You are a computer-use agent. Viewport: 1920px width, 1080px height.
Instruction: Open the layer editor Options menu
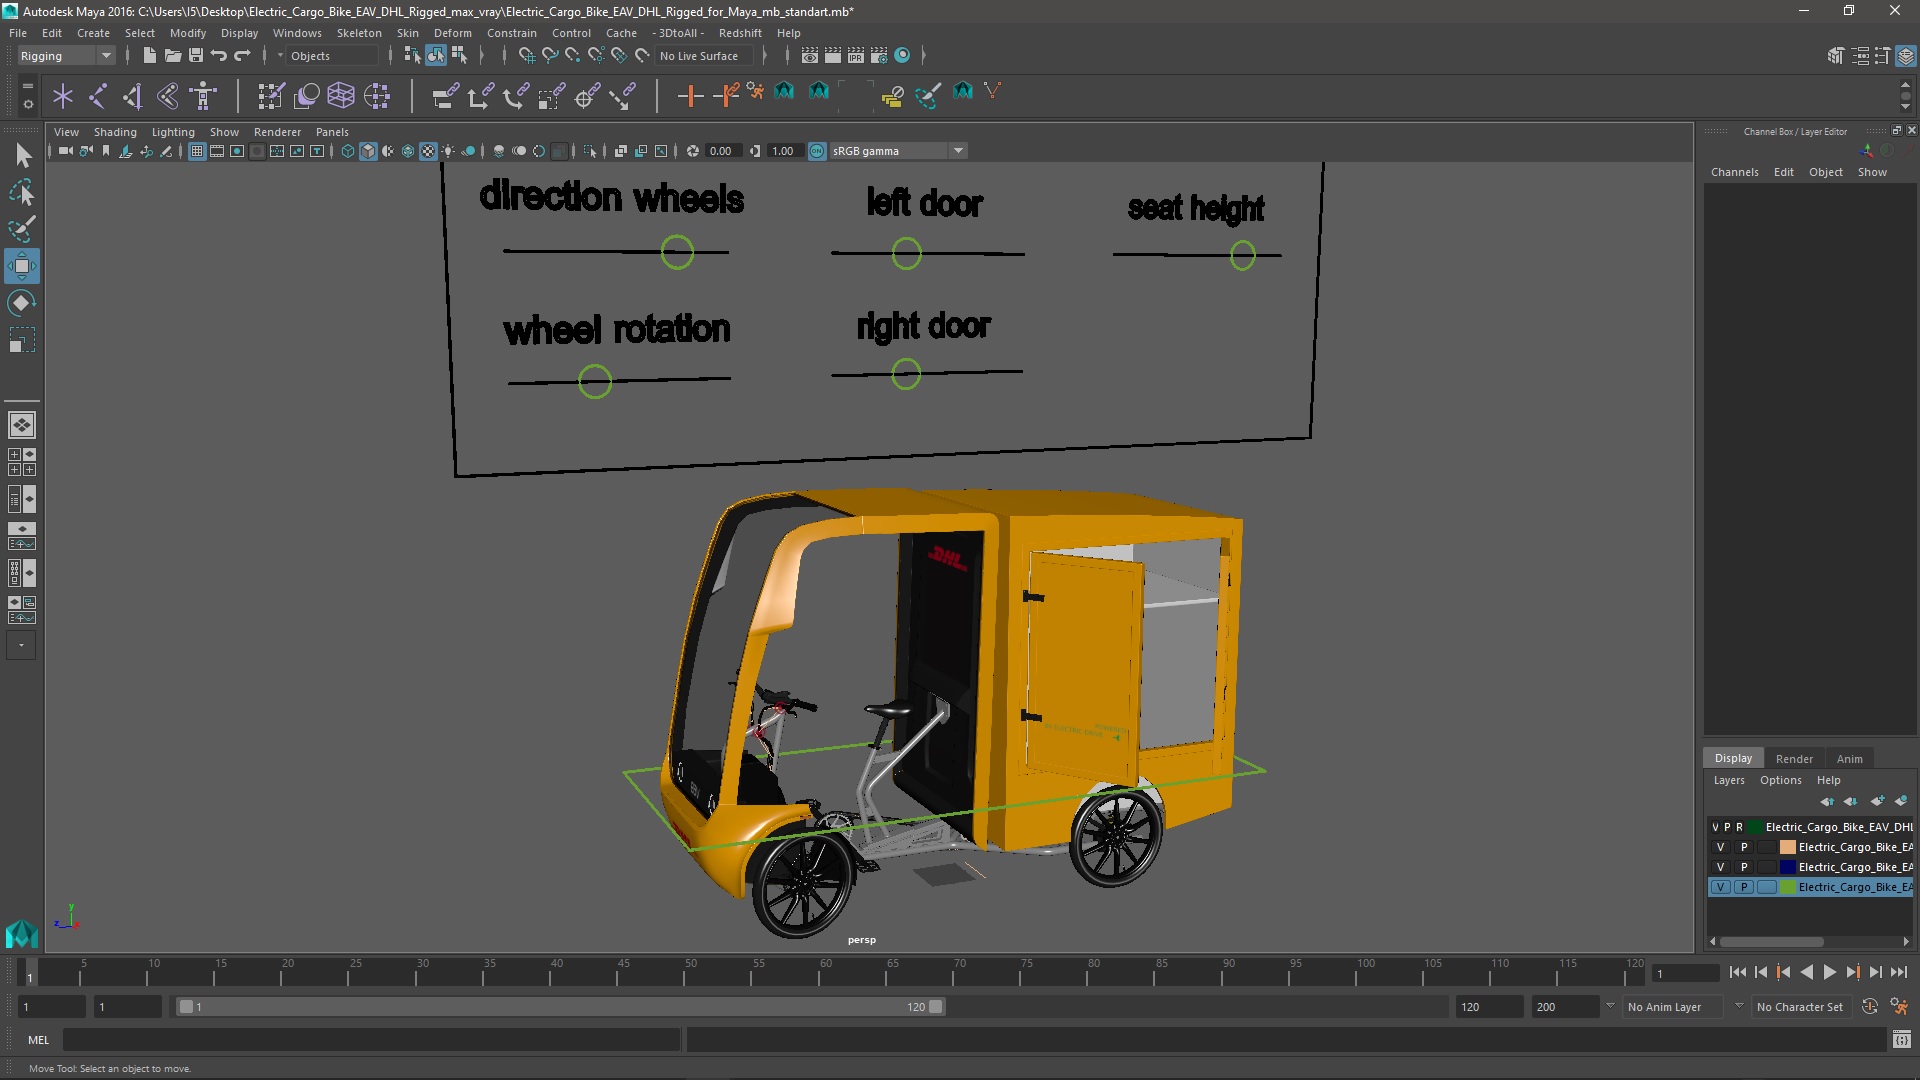1780,780
